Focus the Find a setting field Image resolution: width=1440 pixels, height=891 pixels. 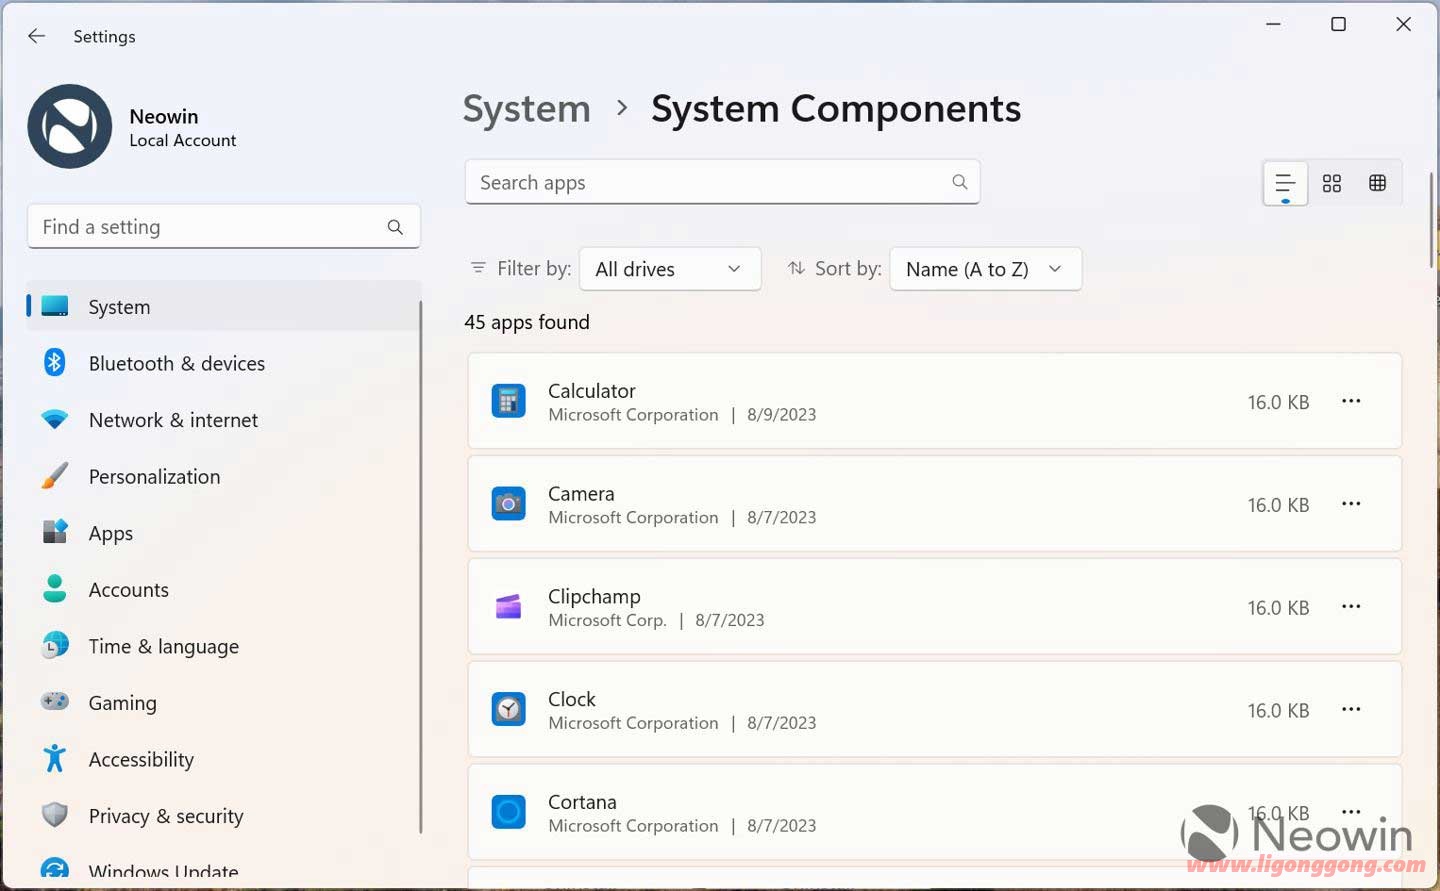point(224,227)
